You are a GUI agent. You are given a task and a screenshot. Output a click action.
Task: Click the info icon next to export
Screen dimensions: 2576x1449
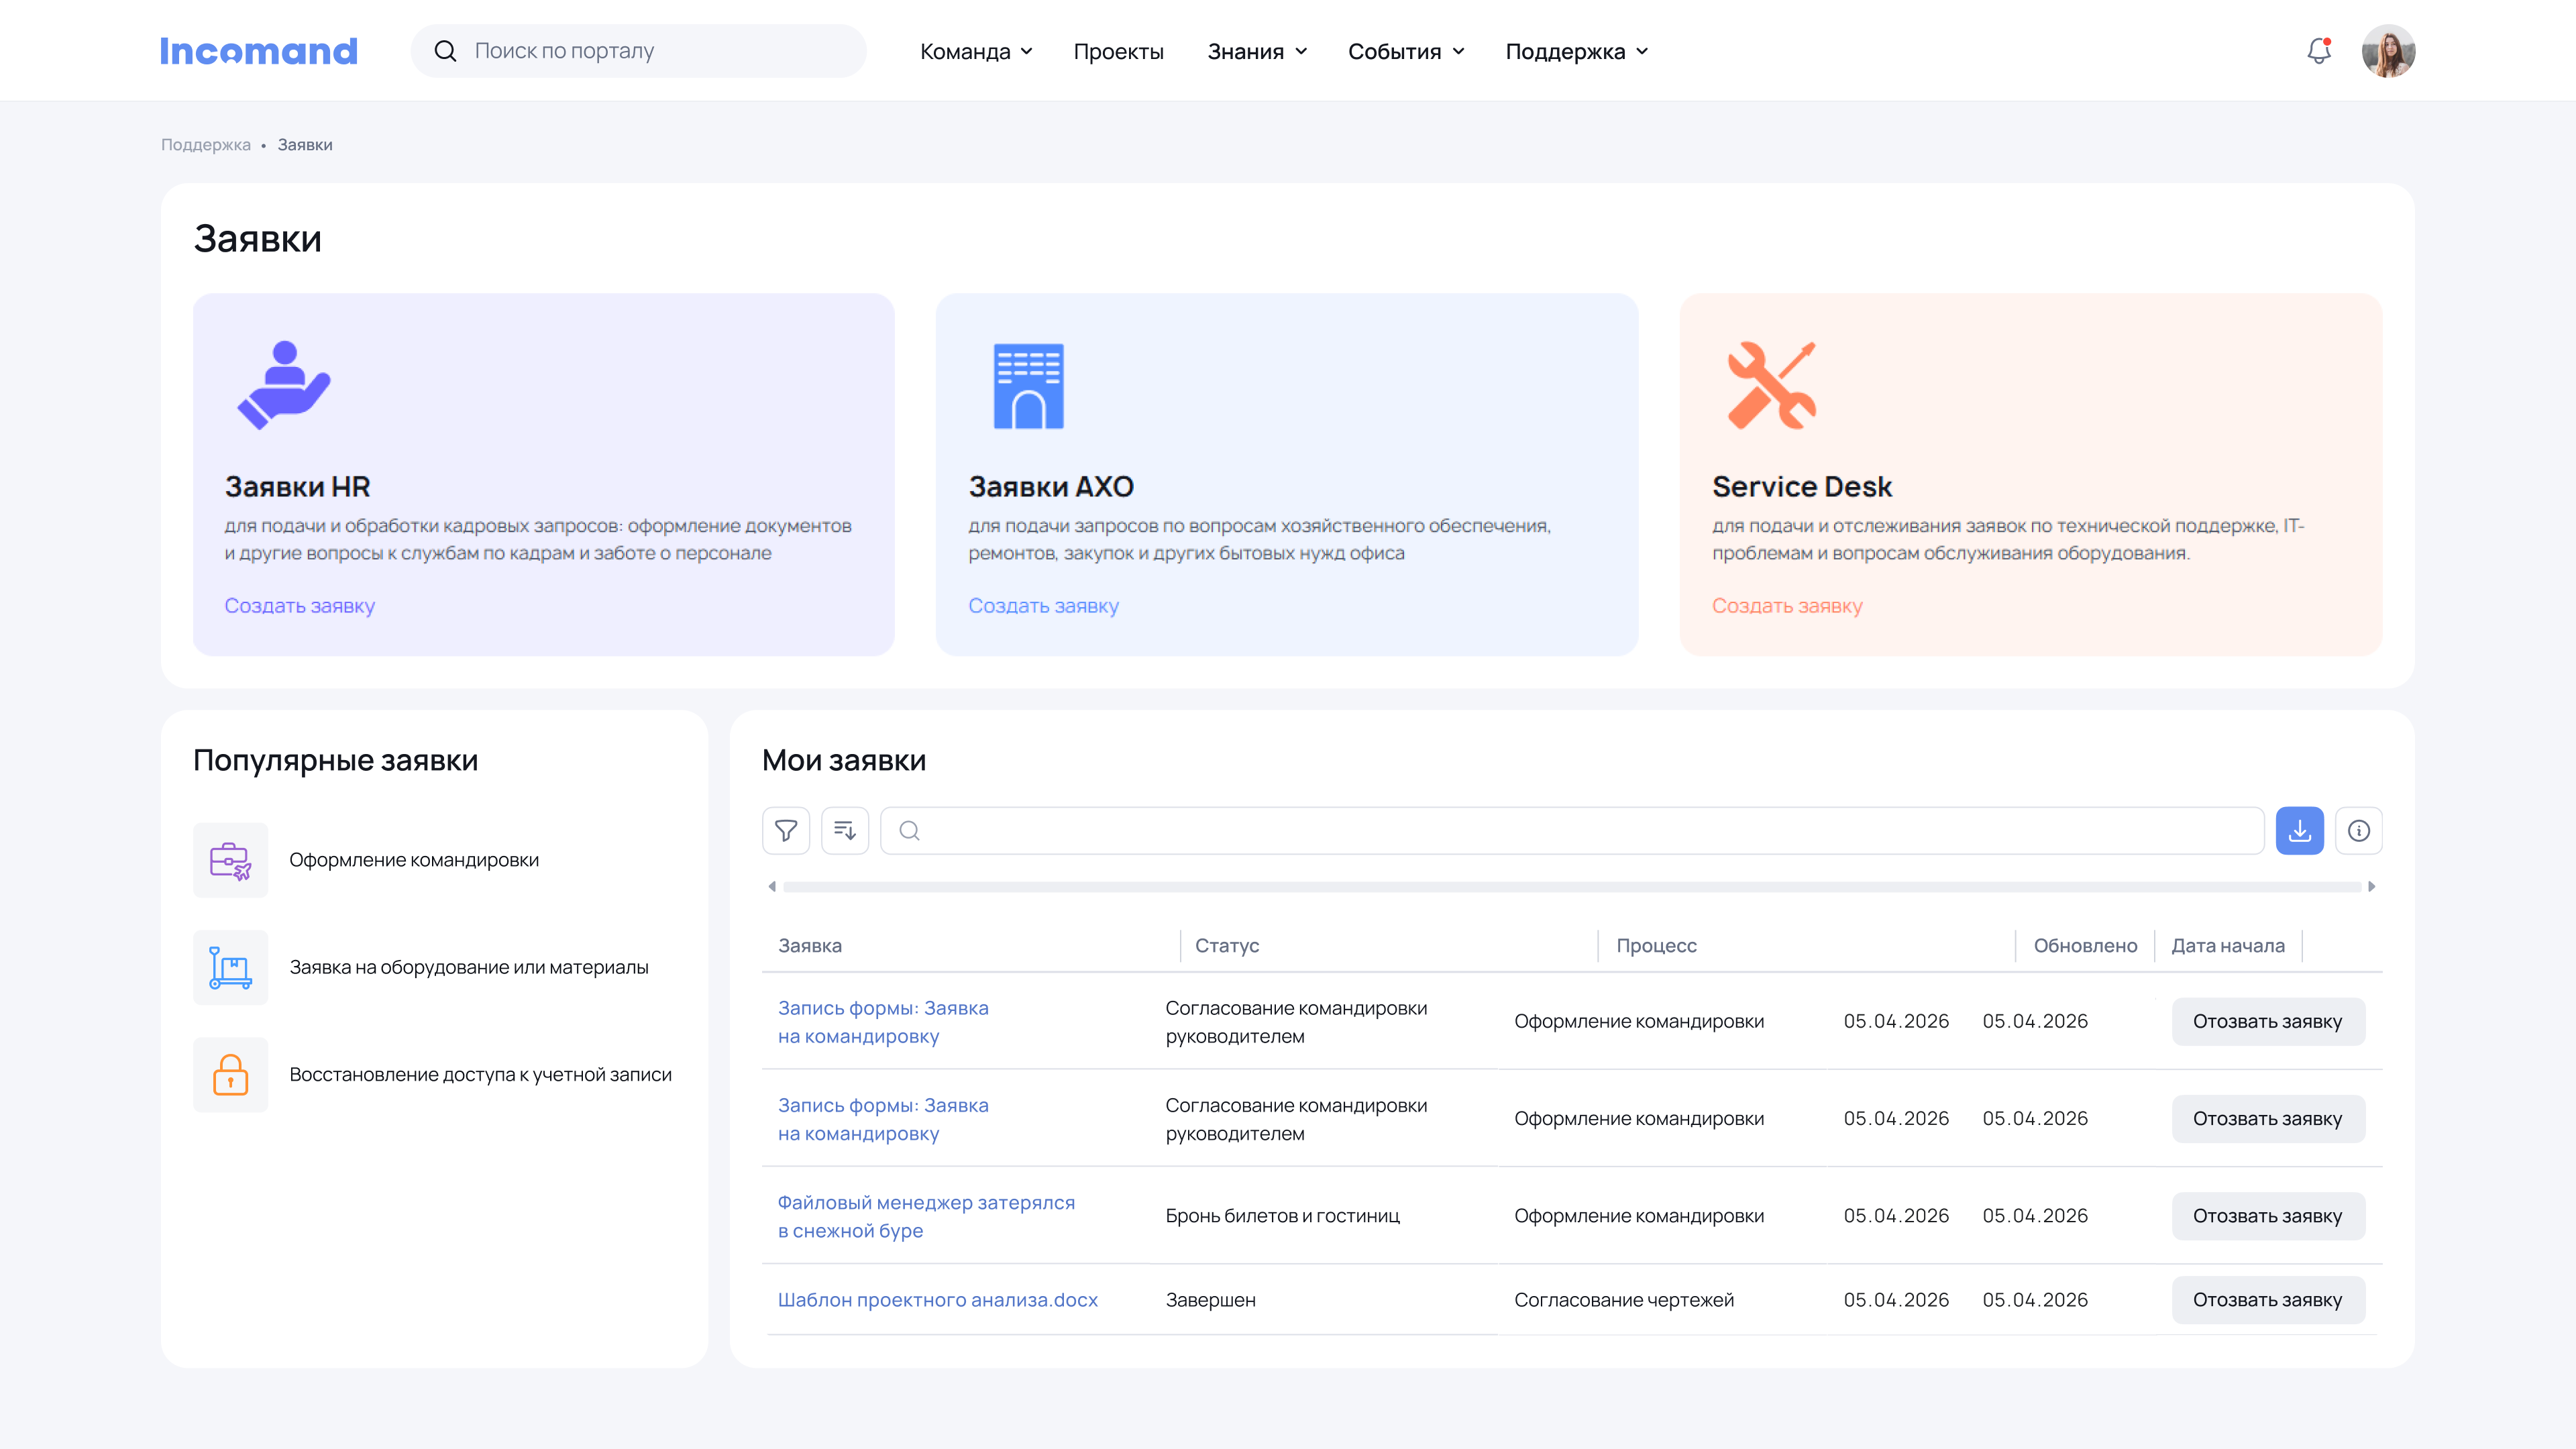(x=2359, y=830)
